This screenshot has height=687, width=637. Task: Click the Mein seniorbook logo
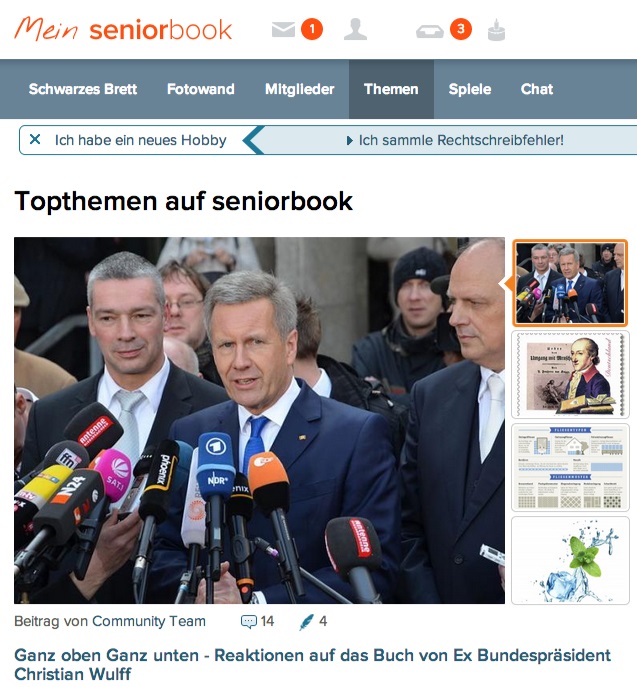pyautogui.click(x=123, y=29)
